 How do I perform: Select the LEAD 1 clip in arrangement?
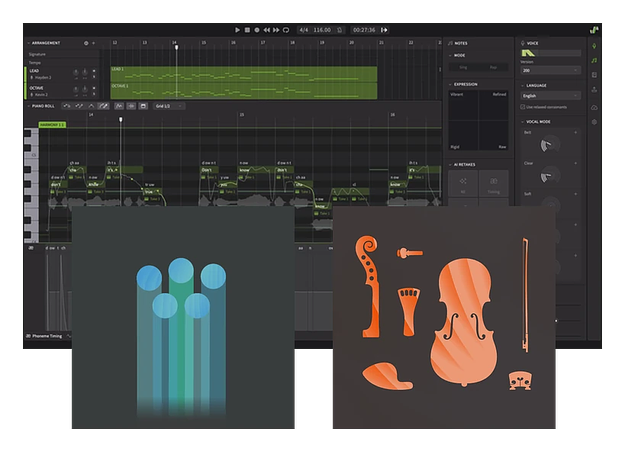(x=244, y=74)
